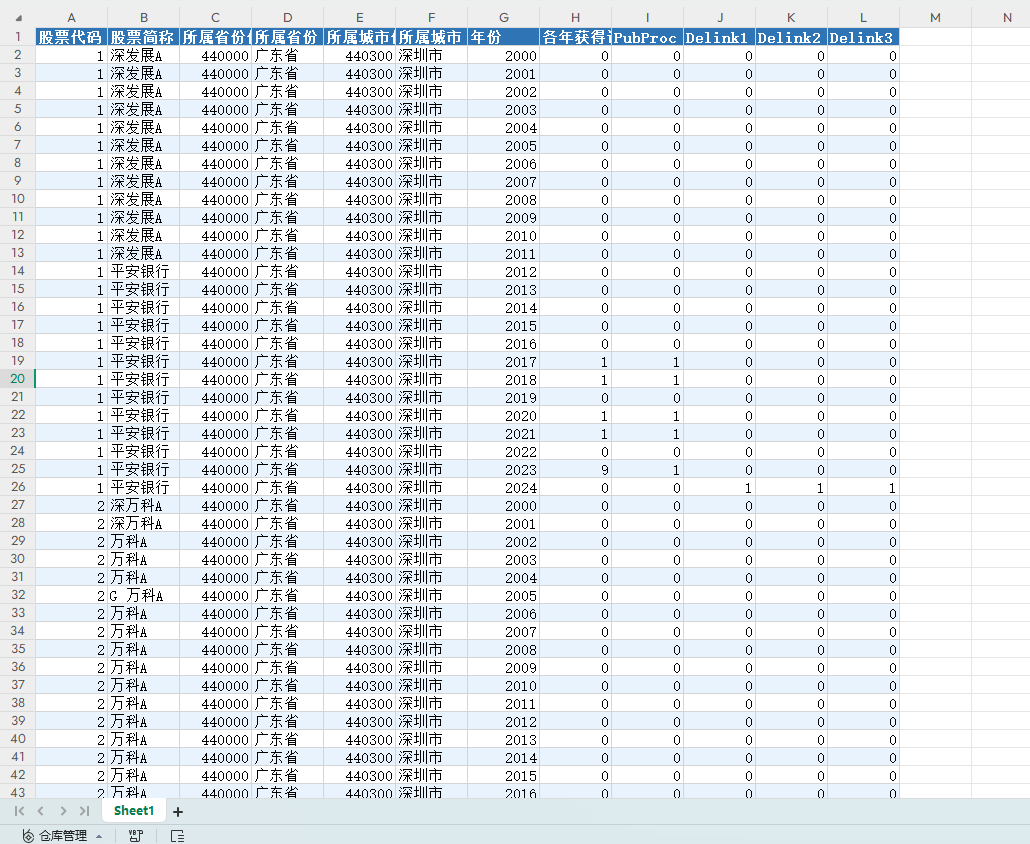Select the 440000 cell in row 5
The height and width of the screenshot is (844, 1030).
point(215,109)
